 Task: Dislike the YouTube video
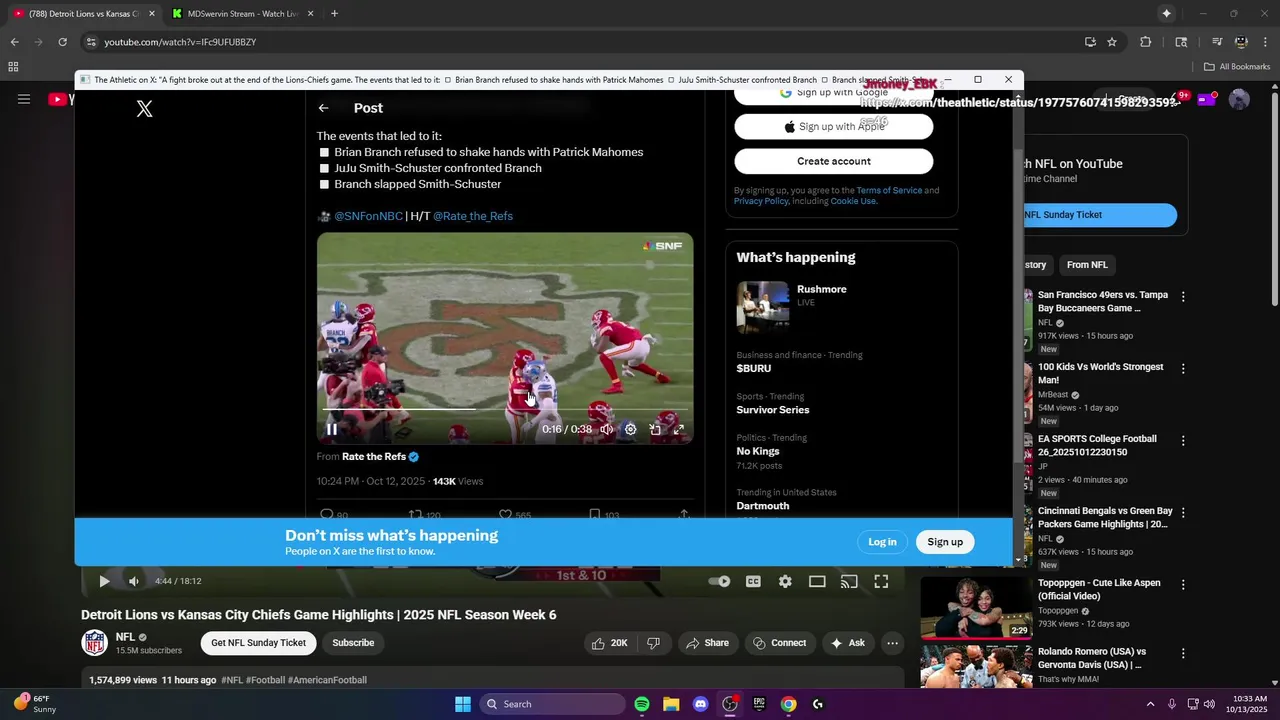click(x=654, y=643)
